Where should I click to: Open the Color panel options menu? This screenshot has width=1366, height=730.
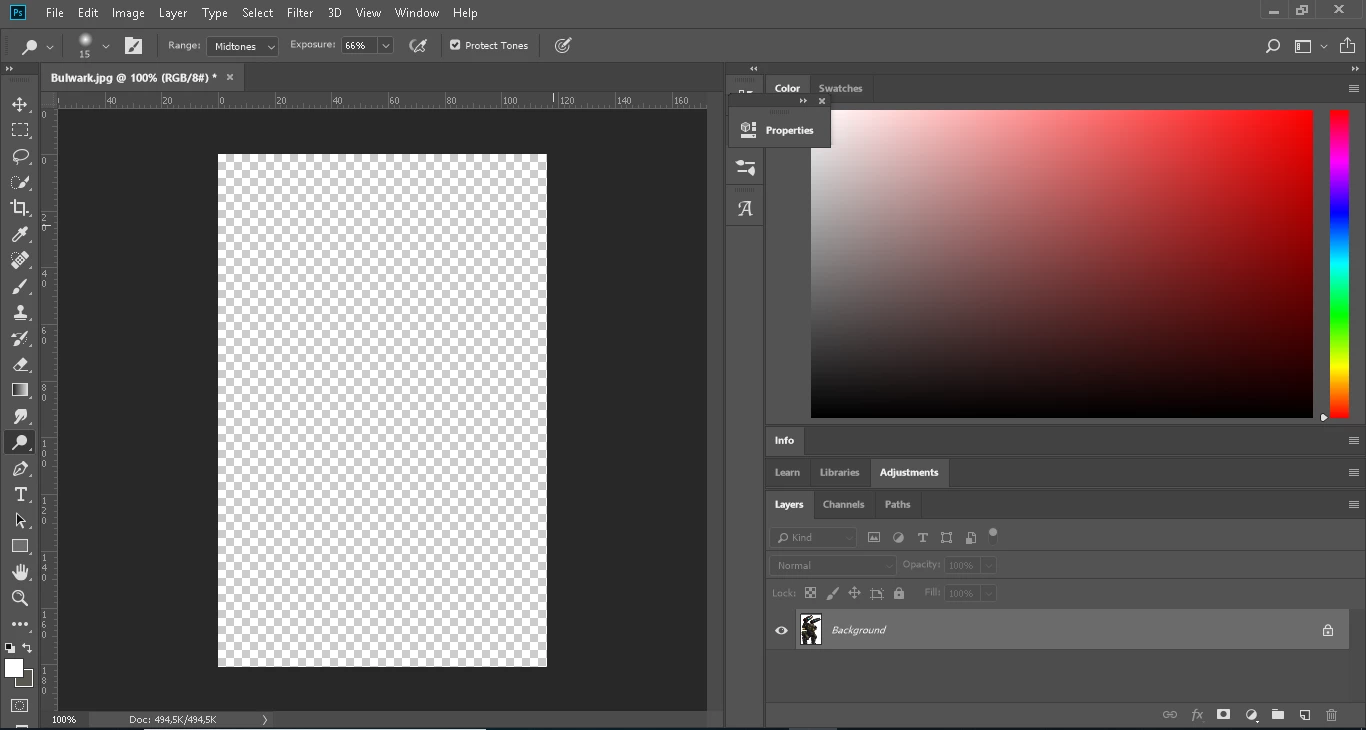[x=1354, y=89]
